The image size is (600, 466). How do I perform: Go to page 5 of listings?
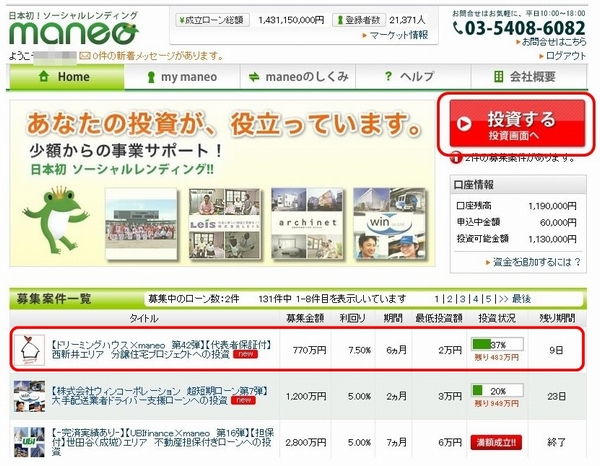point(489,299)
